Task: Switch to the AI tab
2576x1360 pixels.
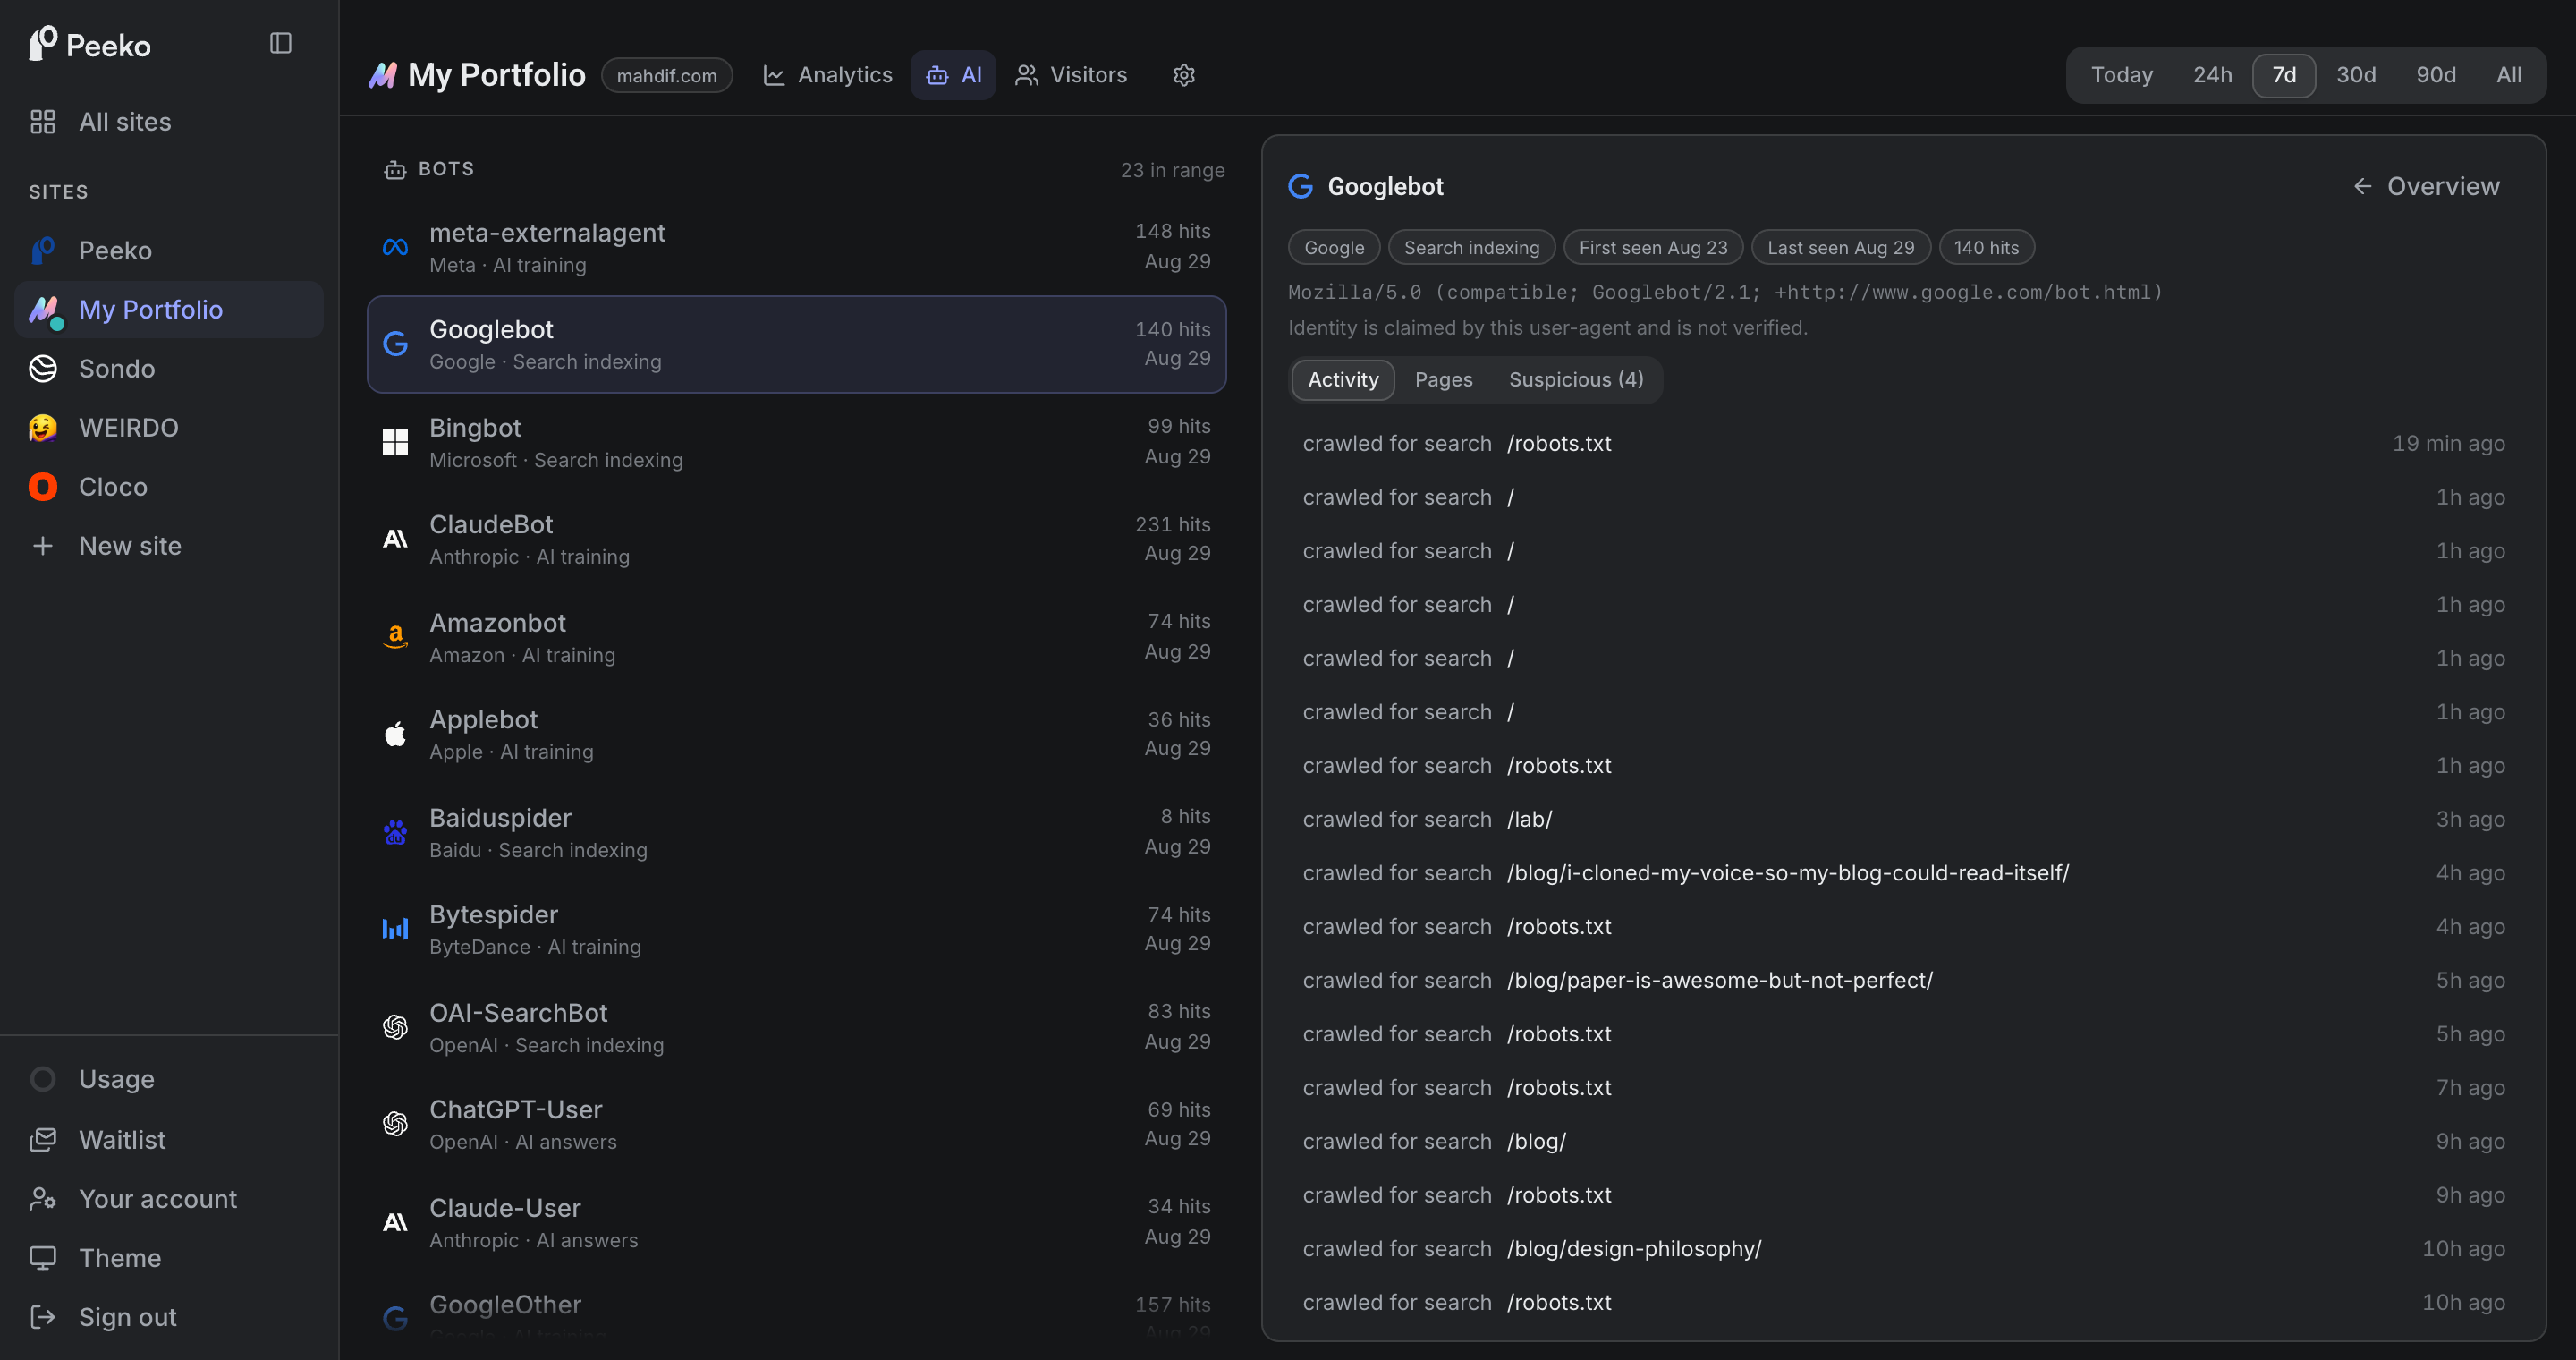Action: [x=953, y=75]
